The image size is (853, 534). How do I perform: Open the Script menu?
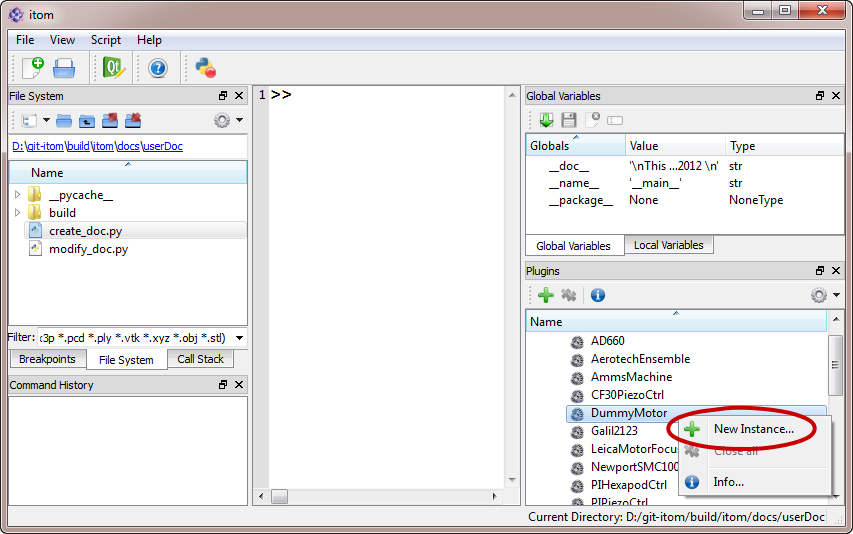(x=106, y=40)
